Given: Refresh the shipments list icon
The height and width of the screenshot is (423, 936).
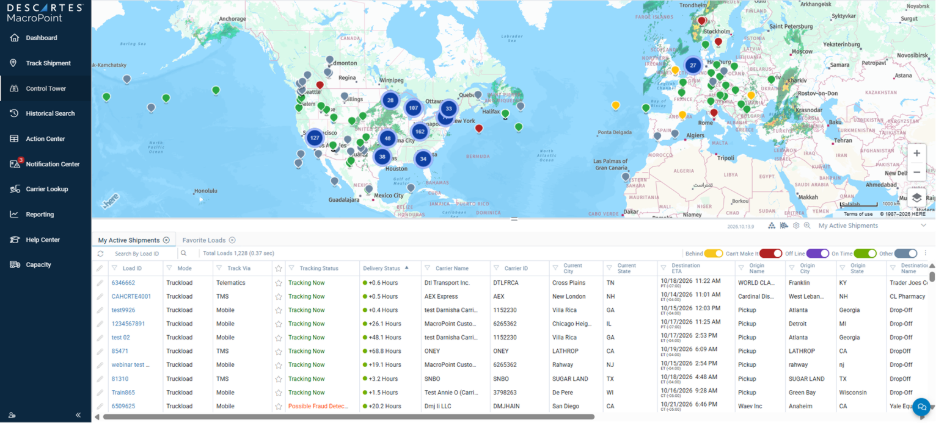Looking at the screenshot, I should point(100,254).
